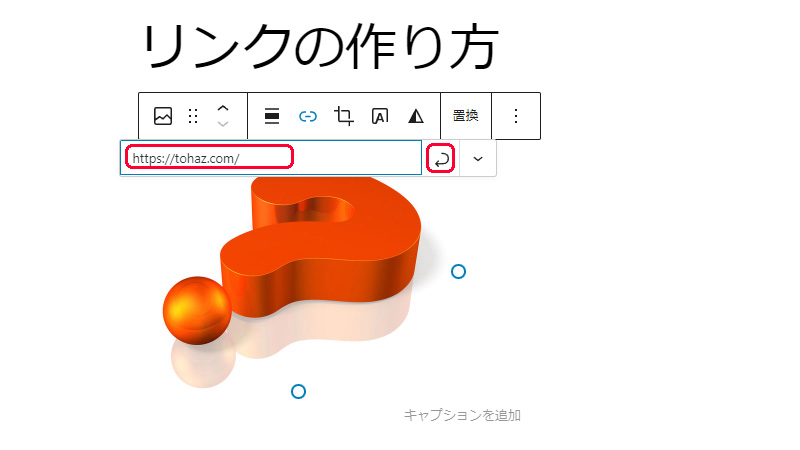Viewport: 800px width, 450px height.
Task: Click the image's right-side resize handle
Action: (459, 271)
